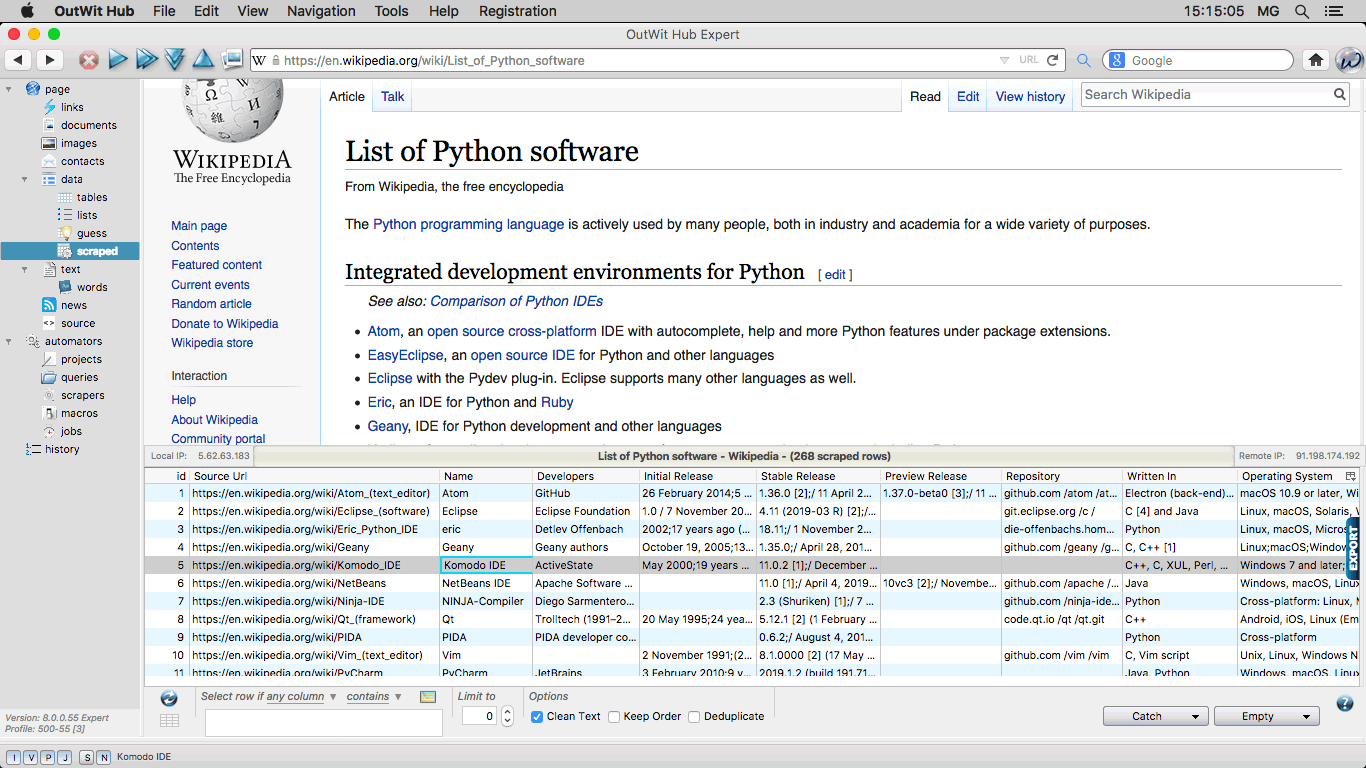Click the row filter text box
This screenshot has height=768, width=1366.
point(323,723)
